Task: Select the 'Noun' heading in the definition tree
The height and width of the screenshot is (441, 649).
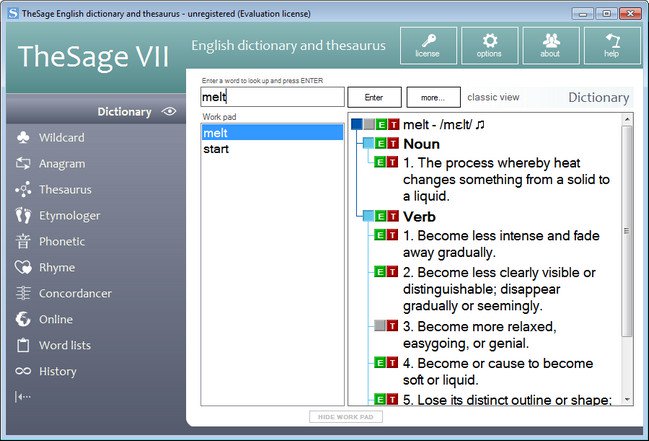Action: tap(421, 144)
